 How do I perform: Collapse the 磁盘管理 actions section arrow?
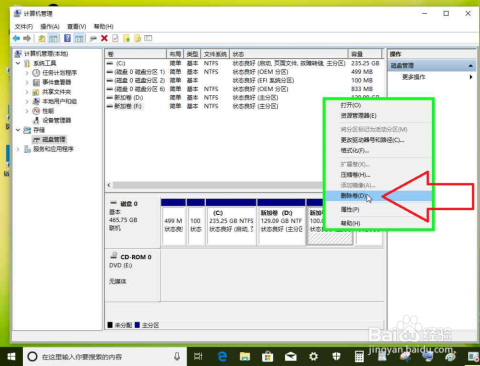(470, 66)
